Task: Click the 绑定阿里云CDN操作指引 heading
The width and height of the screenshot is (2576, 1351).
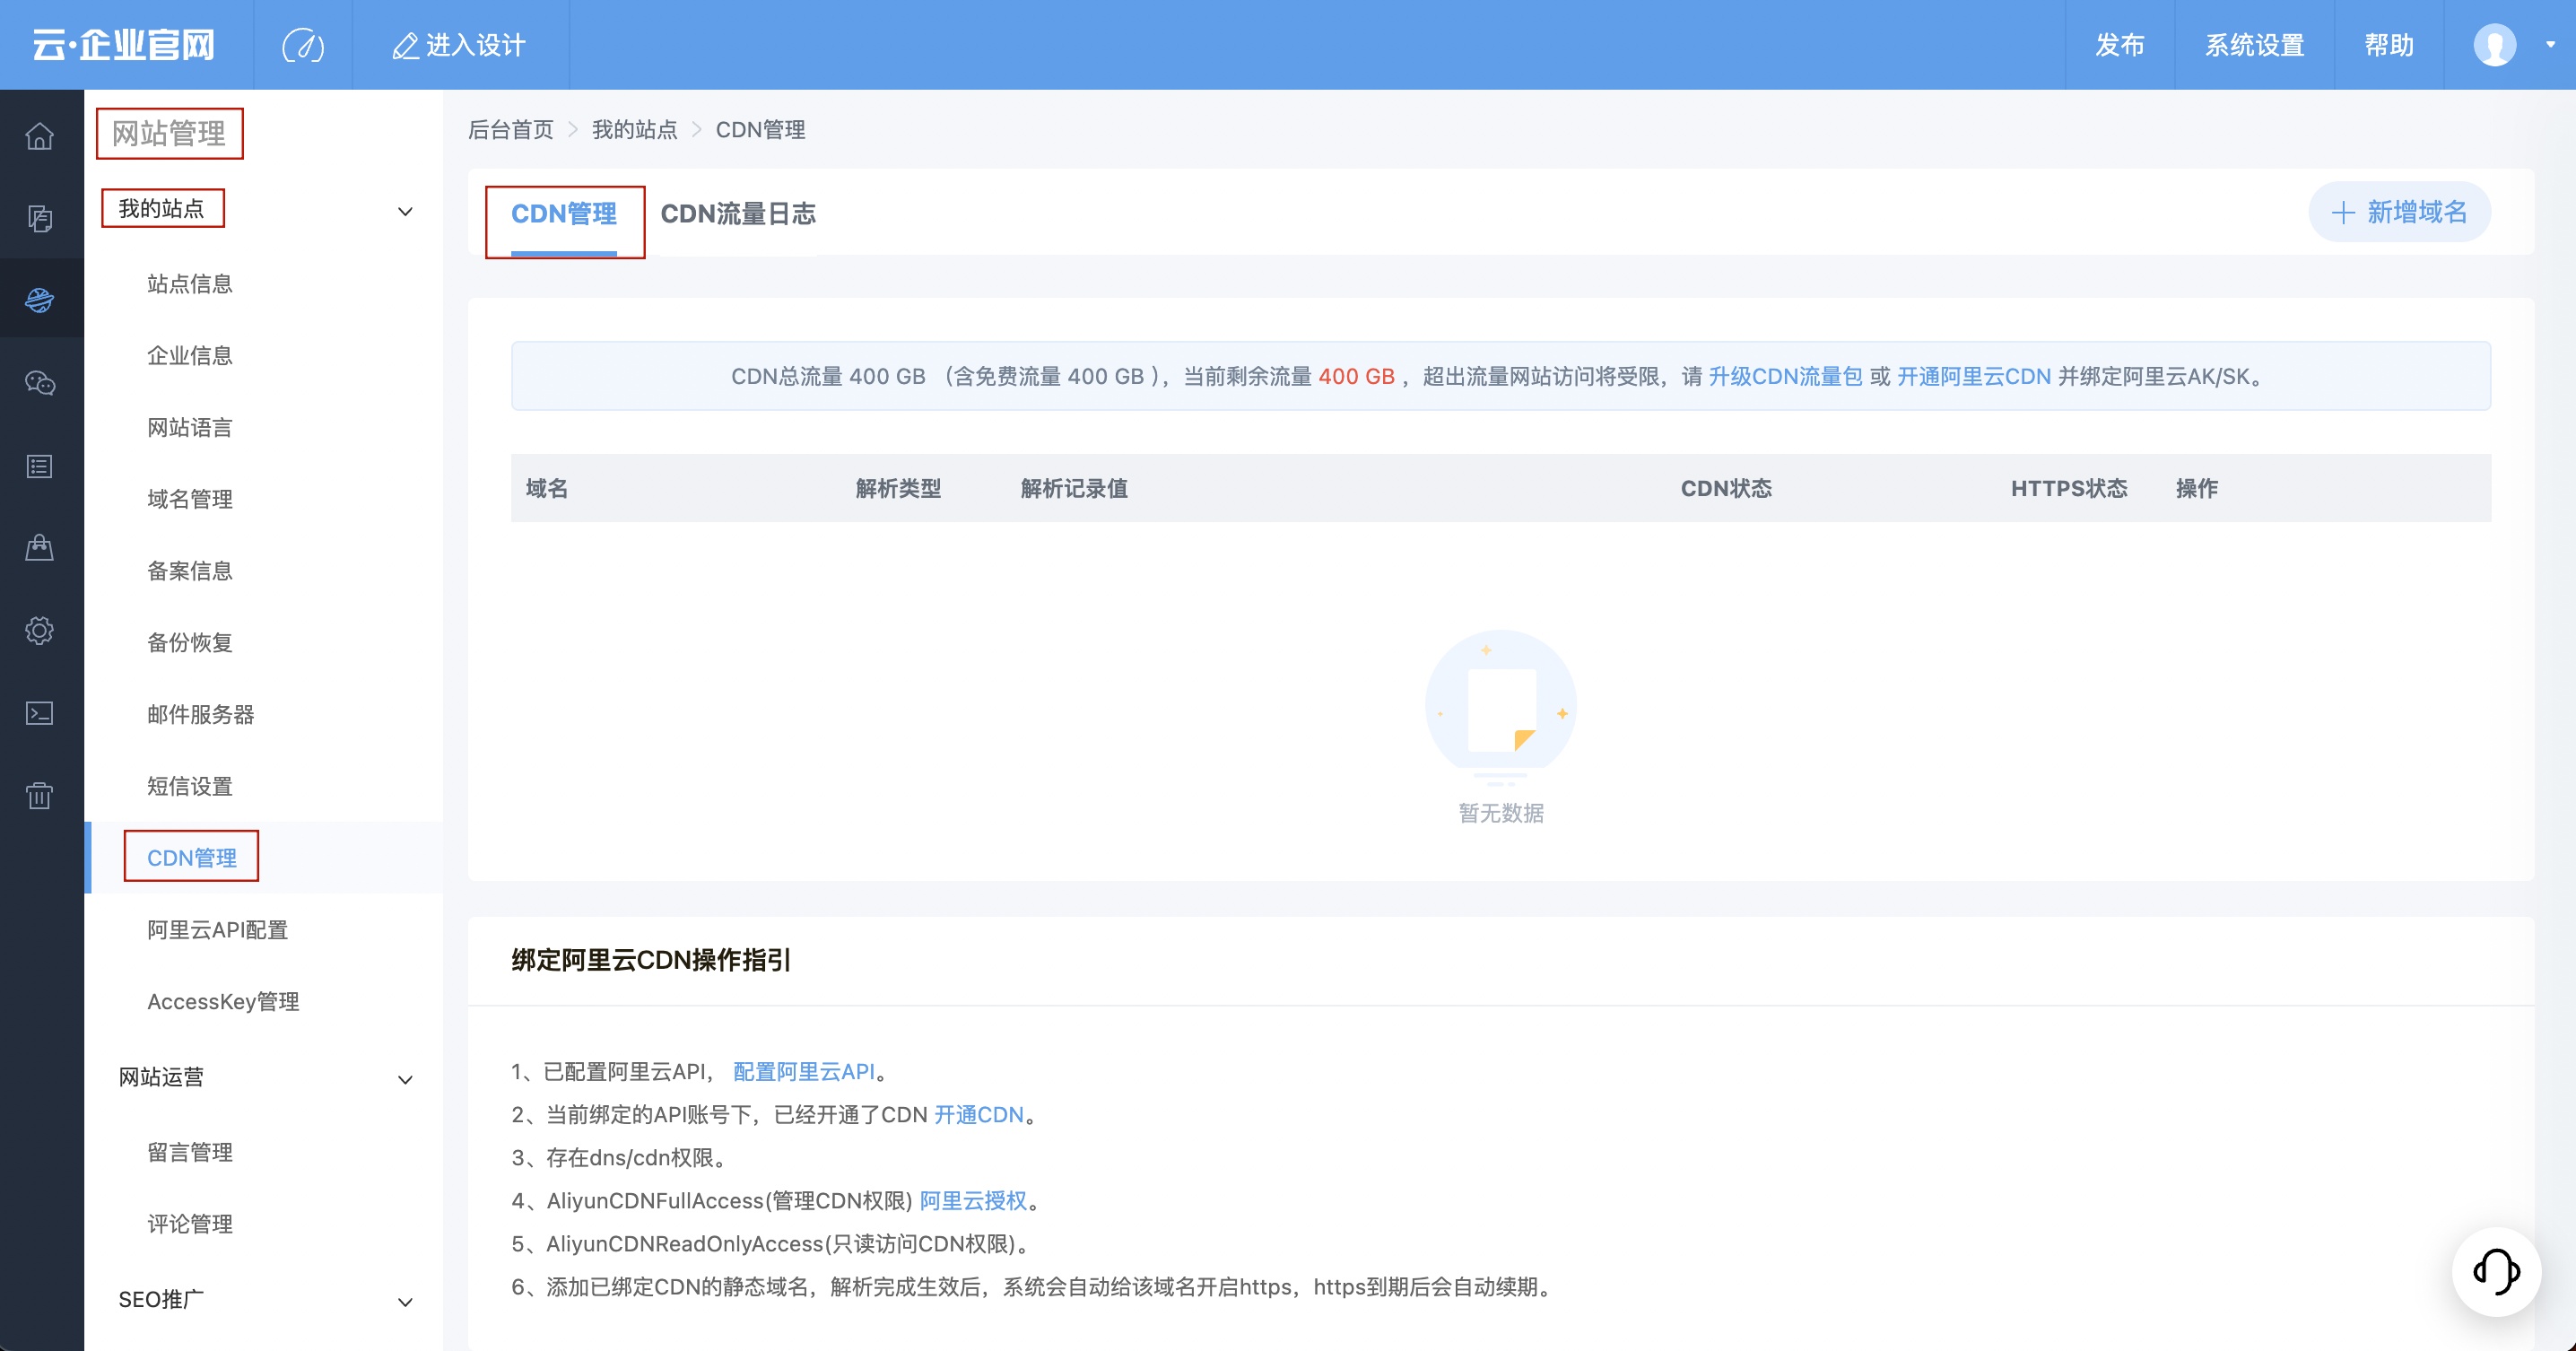Action: [651, 960]
